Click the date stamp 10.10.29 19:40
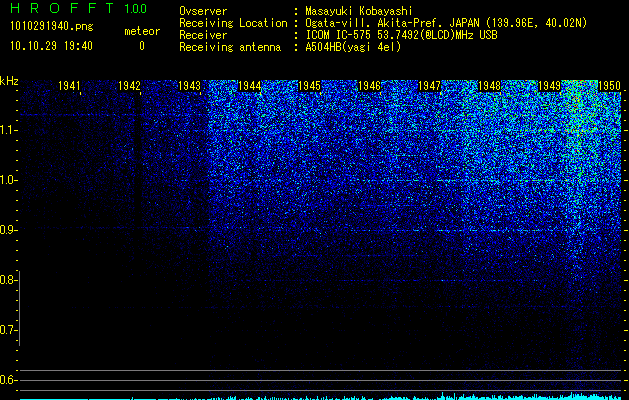The height and width of the screenshot is (400, 629). tap(51, 46)
